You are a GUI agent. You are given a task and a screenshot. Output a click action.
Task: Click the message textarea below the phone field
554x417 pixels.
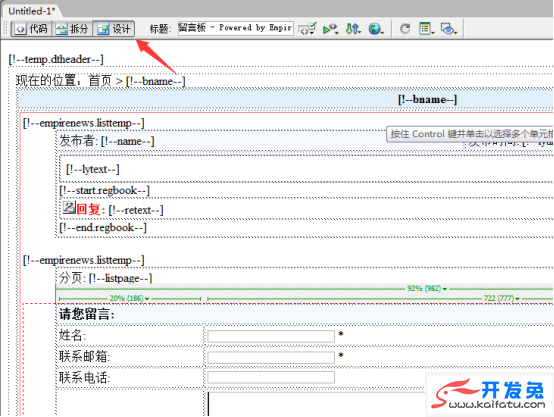point(316,404)
